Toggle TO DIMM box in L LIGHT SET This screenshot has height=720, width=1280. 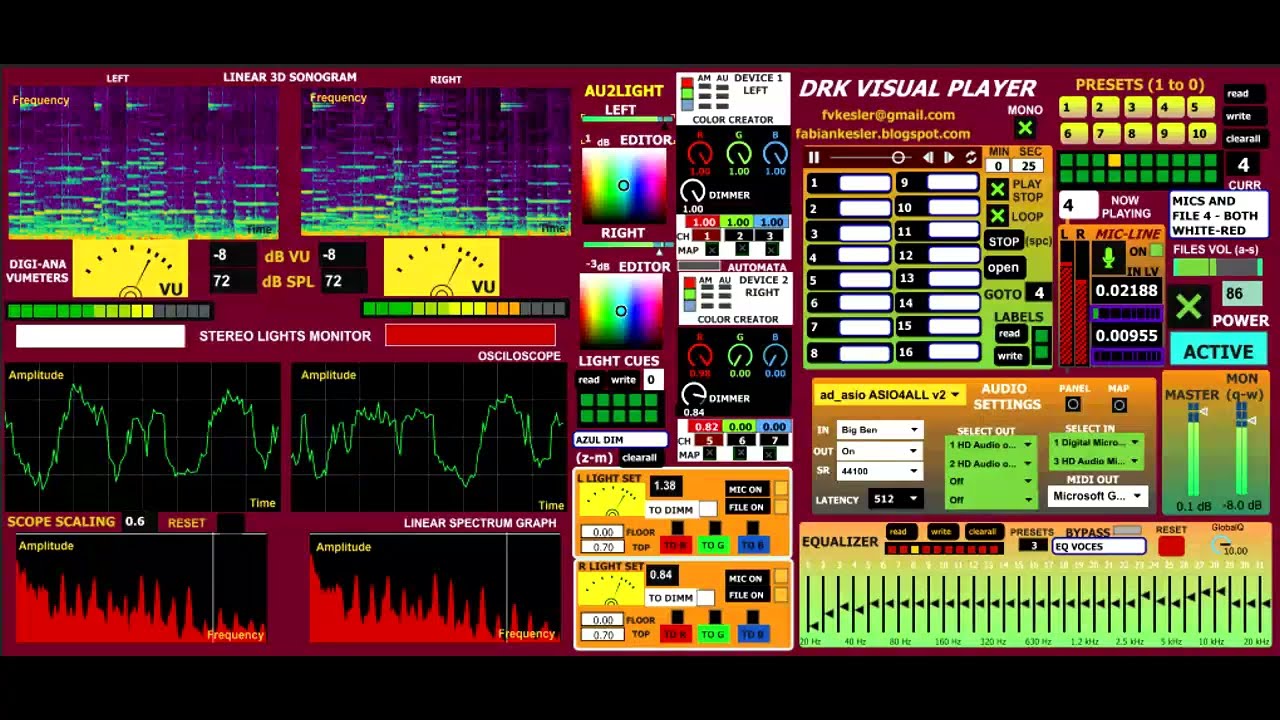[x=708, y=509]
